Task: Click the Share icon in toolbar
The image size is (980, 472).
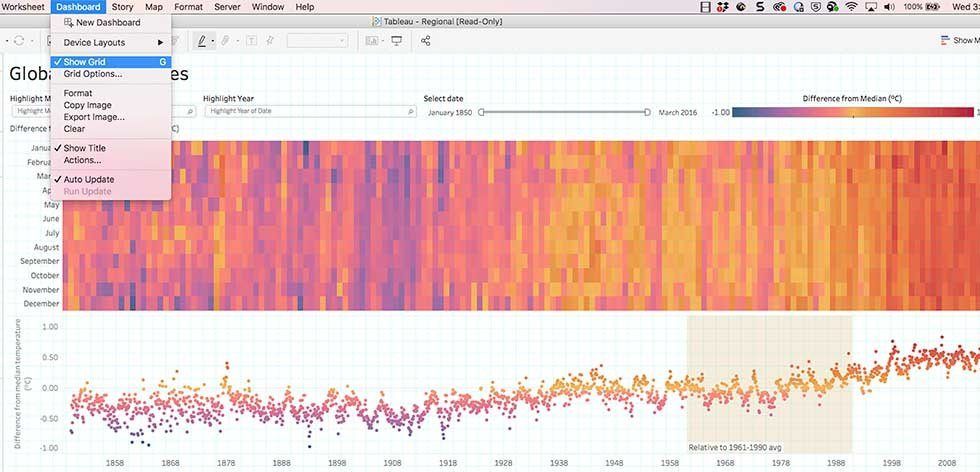Action: [425, 41]
